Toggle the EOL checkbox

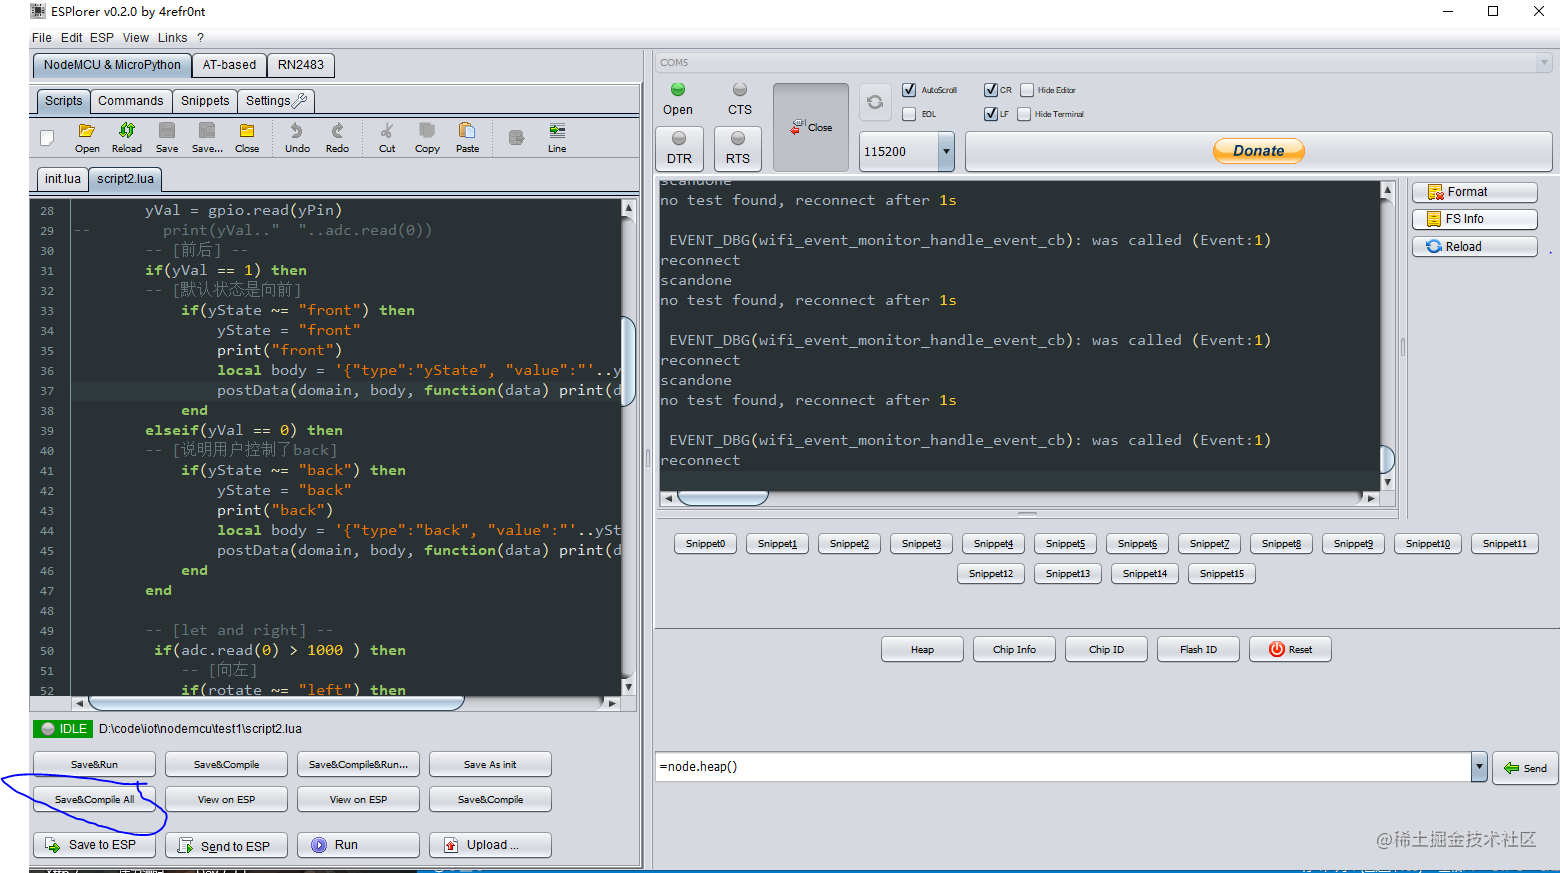(x=909, y=114)
